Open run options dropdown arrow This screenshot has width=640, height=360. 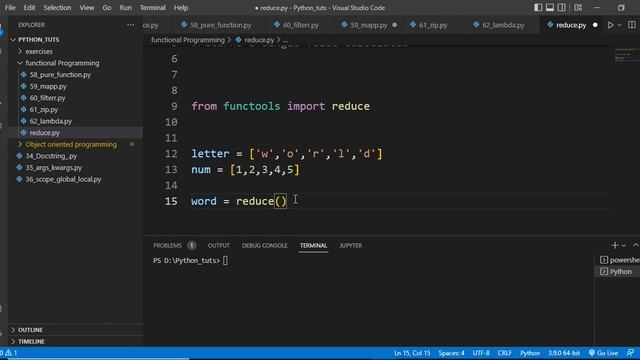tap(619, 25)
